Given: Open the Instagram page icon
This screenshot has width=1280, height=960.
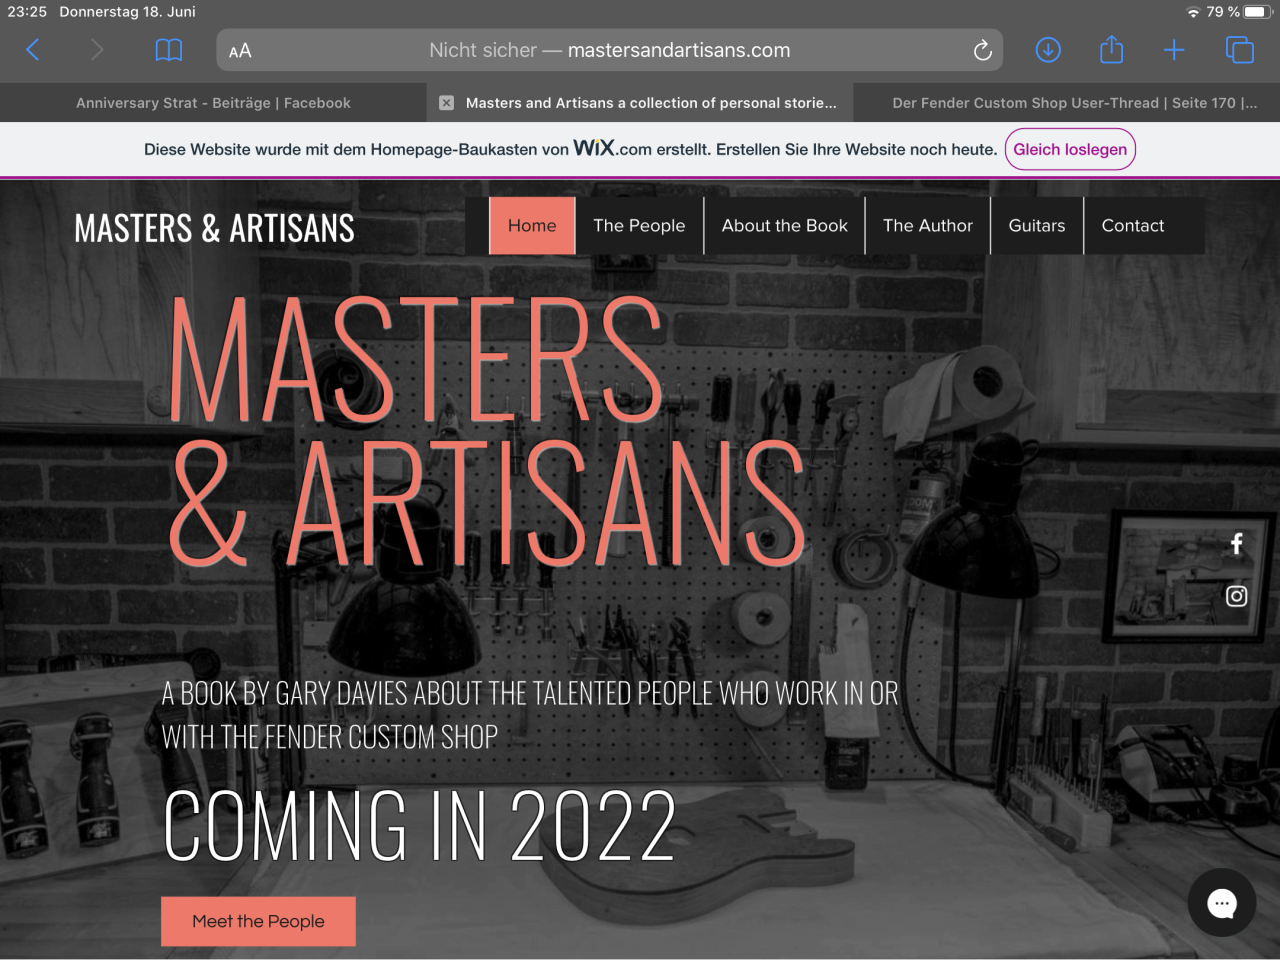Looking at the screenshot, I should point(1237,596).
